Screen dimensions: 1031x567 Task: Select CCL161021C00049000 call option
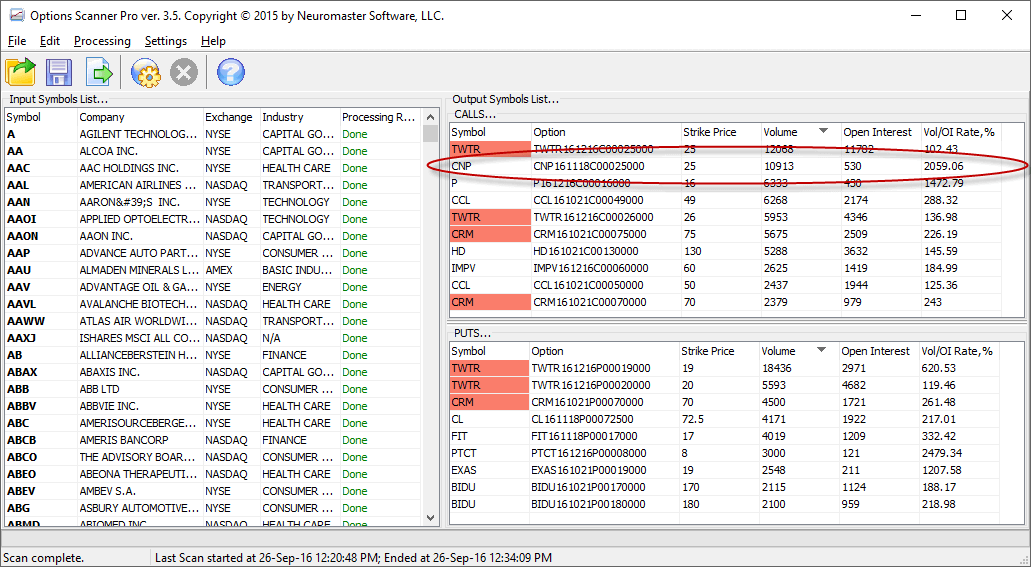(588, 200)
